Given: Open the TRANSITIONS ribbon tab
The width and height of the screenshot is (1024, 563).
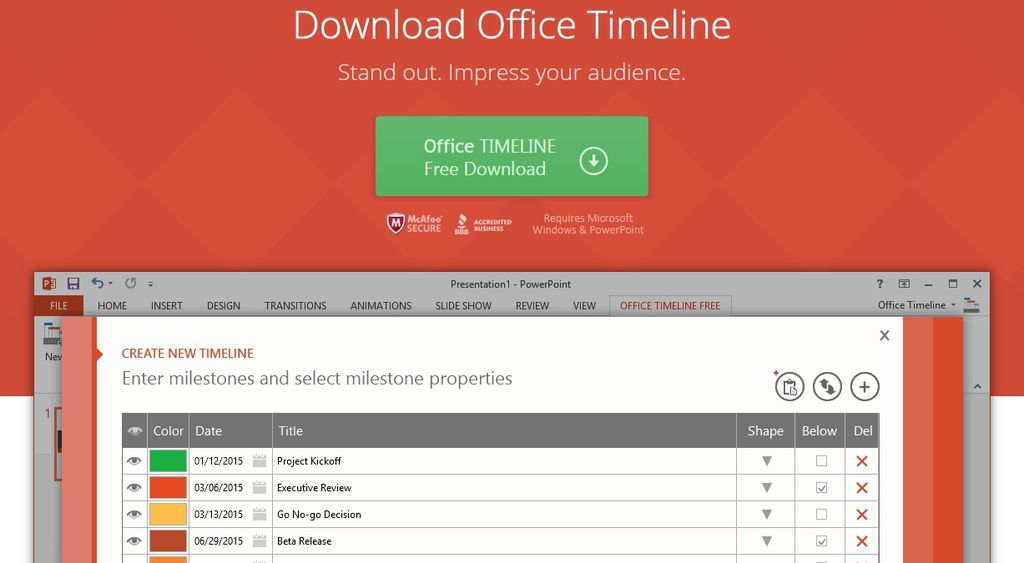Looking at the screenshot, I should 295,306.
